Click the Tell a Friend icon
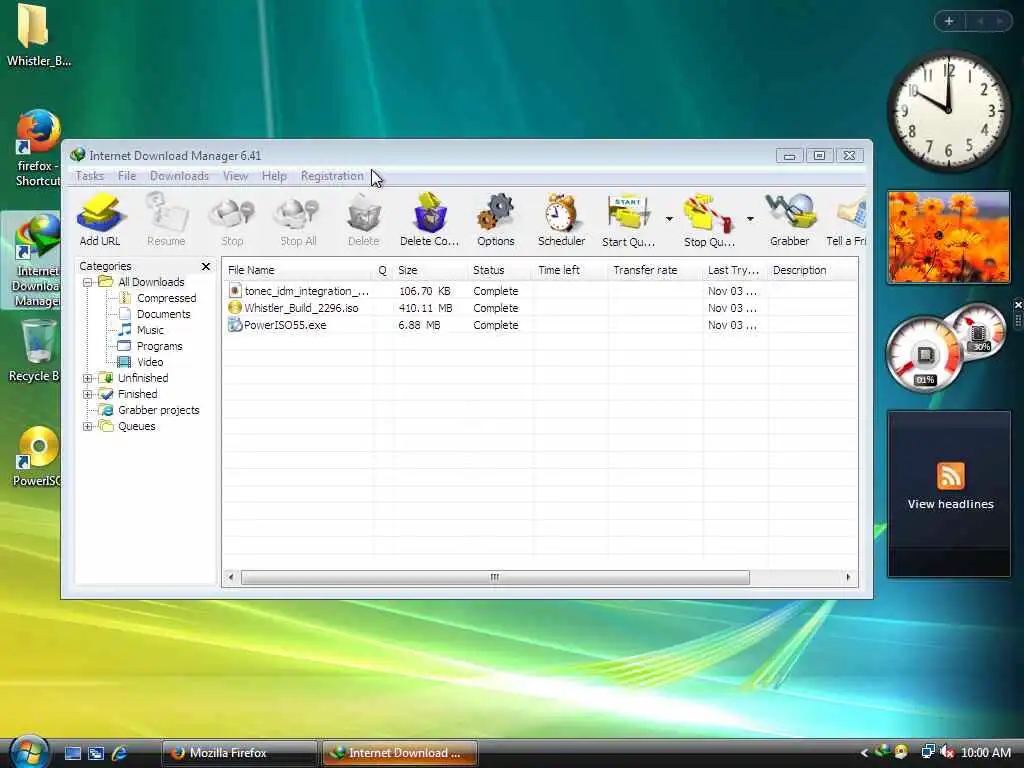Viewport: 1024px width, 768px height. (x=846, y=220)
